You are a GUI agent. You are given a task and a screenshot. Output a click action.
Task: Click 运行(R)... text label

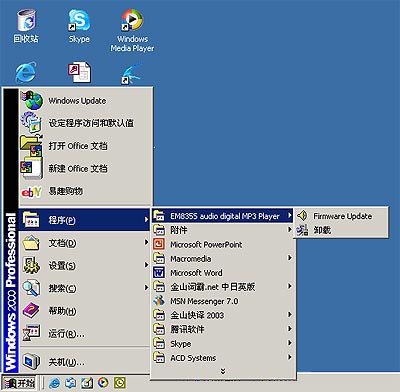point(67,333)
